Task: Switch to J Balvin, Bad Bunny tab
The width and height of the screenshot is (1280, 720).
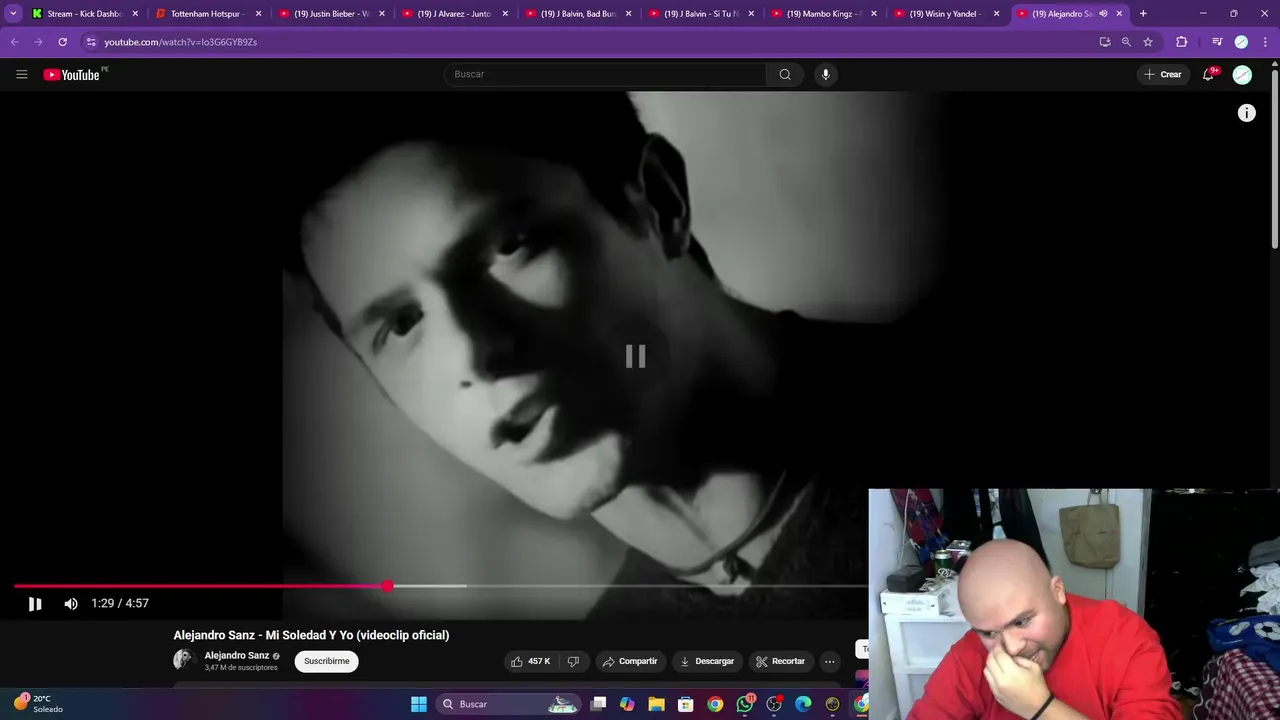Action: 578,14
